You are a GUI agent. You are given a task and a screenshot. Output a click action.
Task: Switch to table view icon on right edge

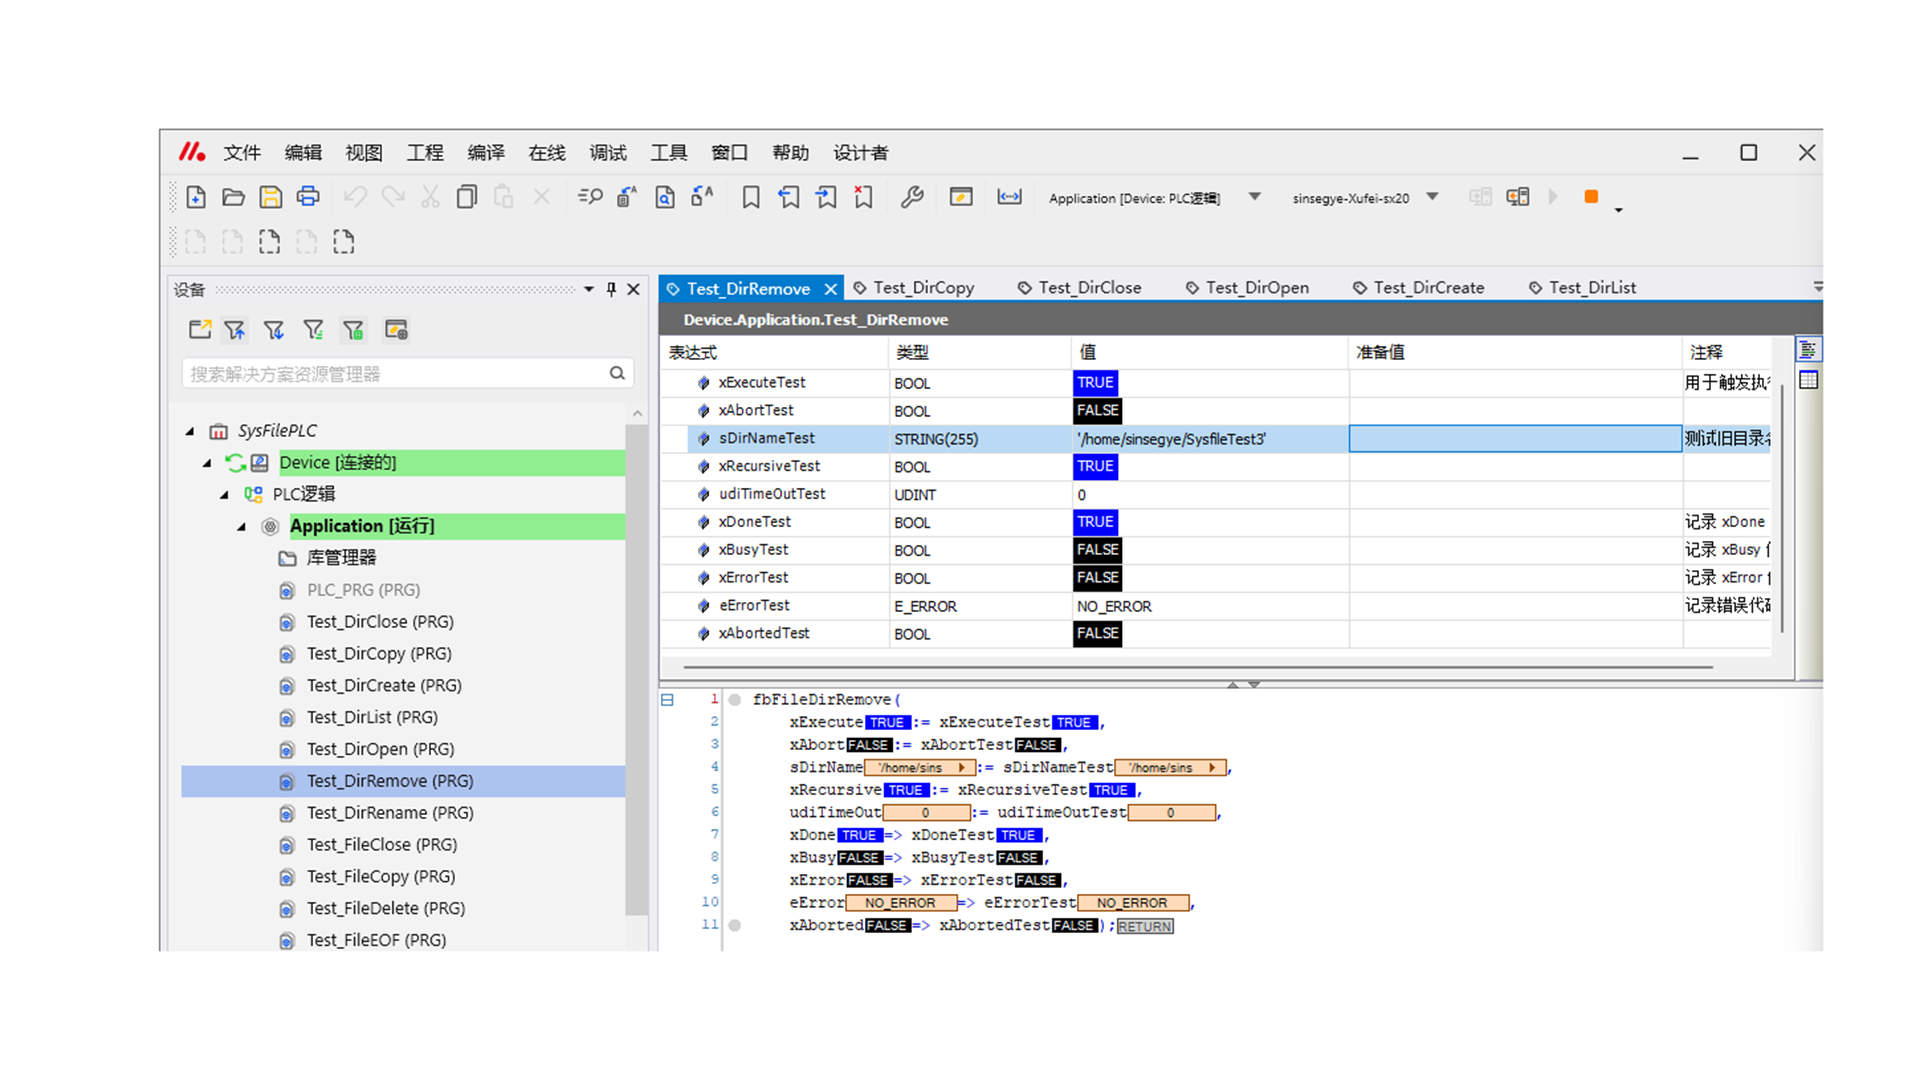[x=1809, y=380]
